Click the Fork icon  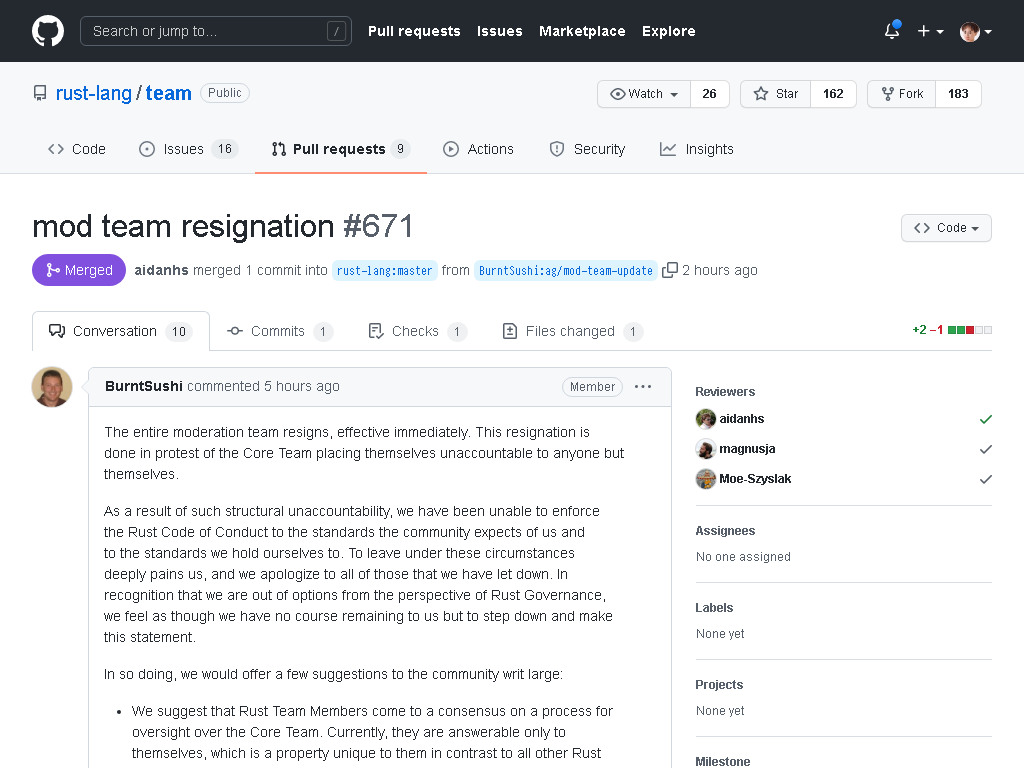(x=888, y=94)
